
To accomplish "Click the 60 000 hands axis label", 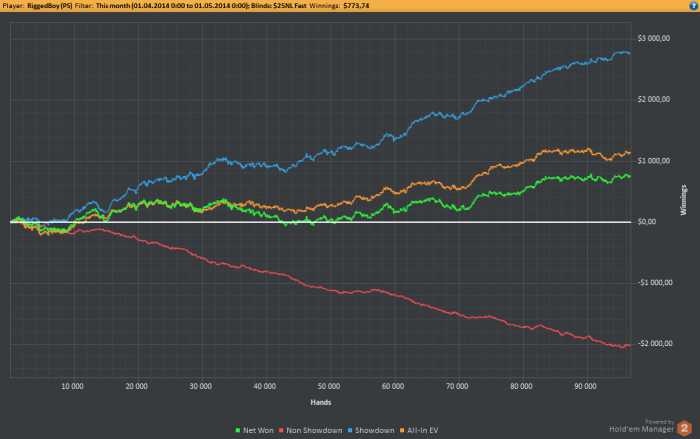I will [x=393, y=386].
